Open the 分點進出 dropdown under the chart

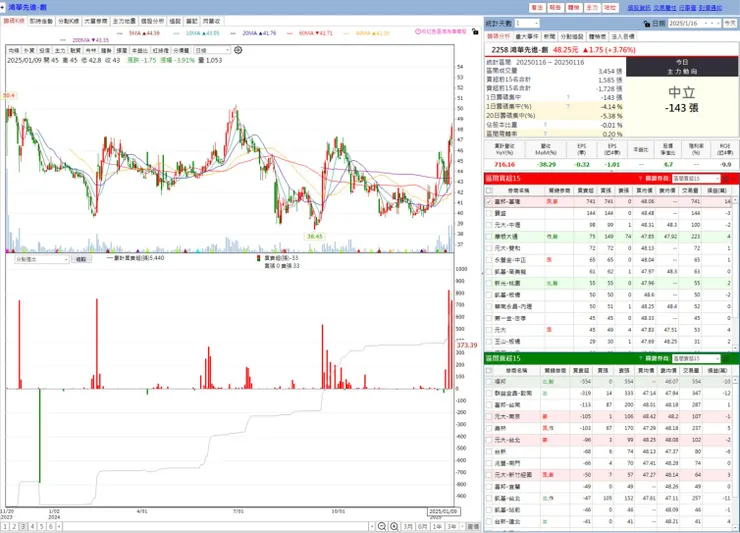42,259
